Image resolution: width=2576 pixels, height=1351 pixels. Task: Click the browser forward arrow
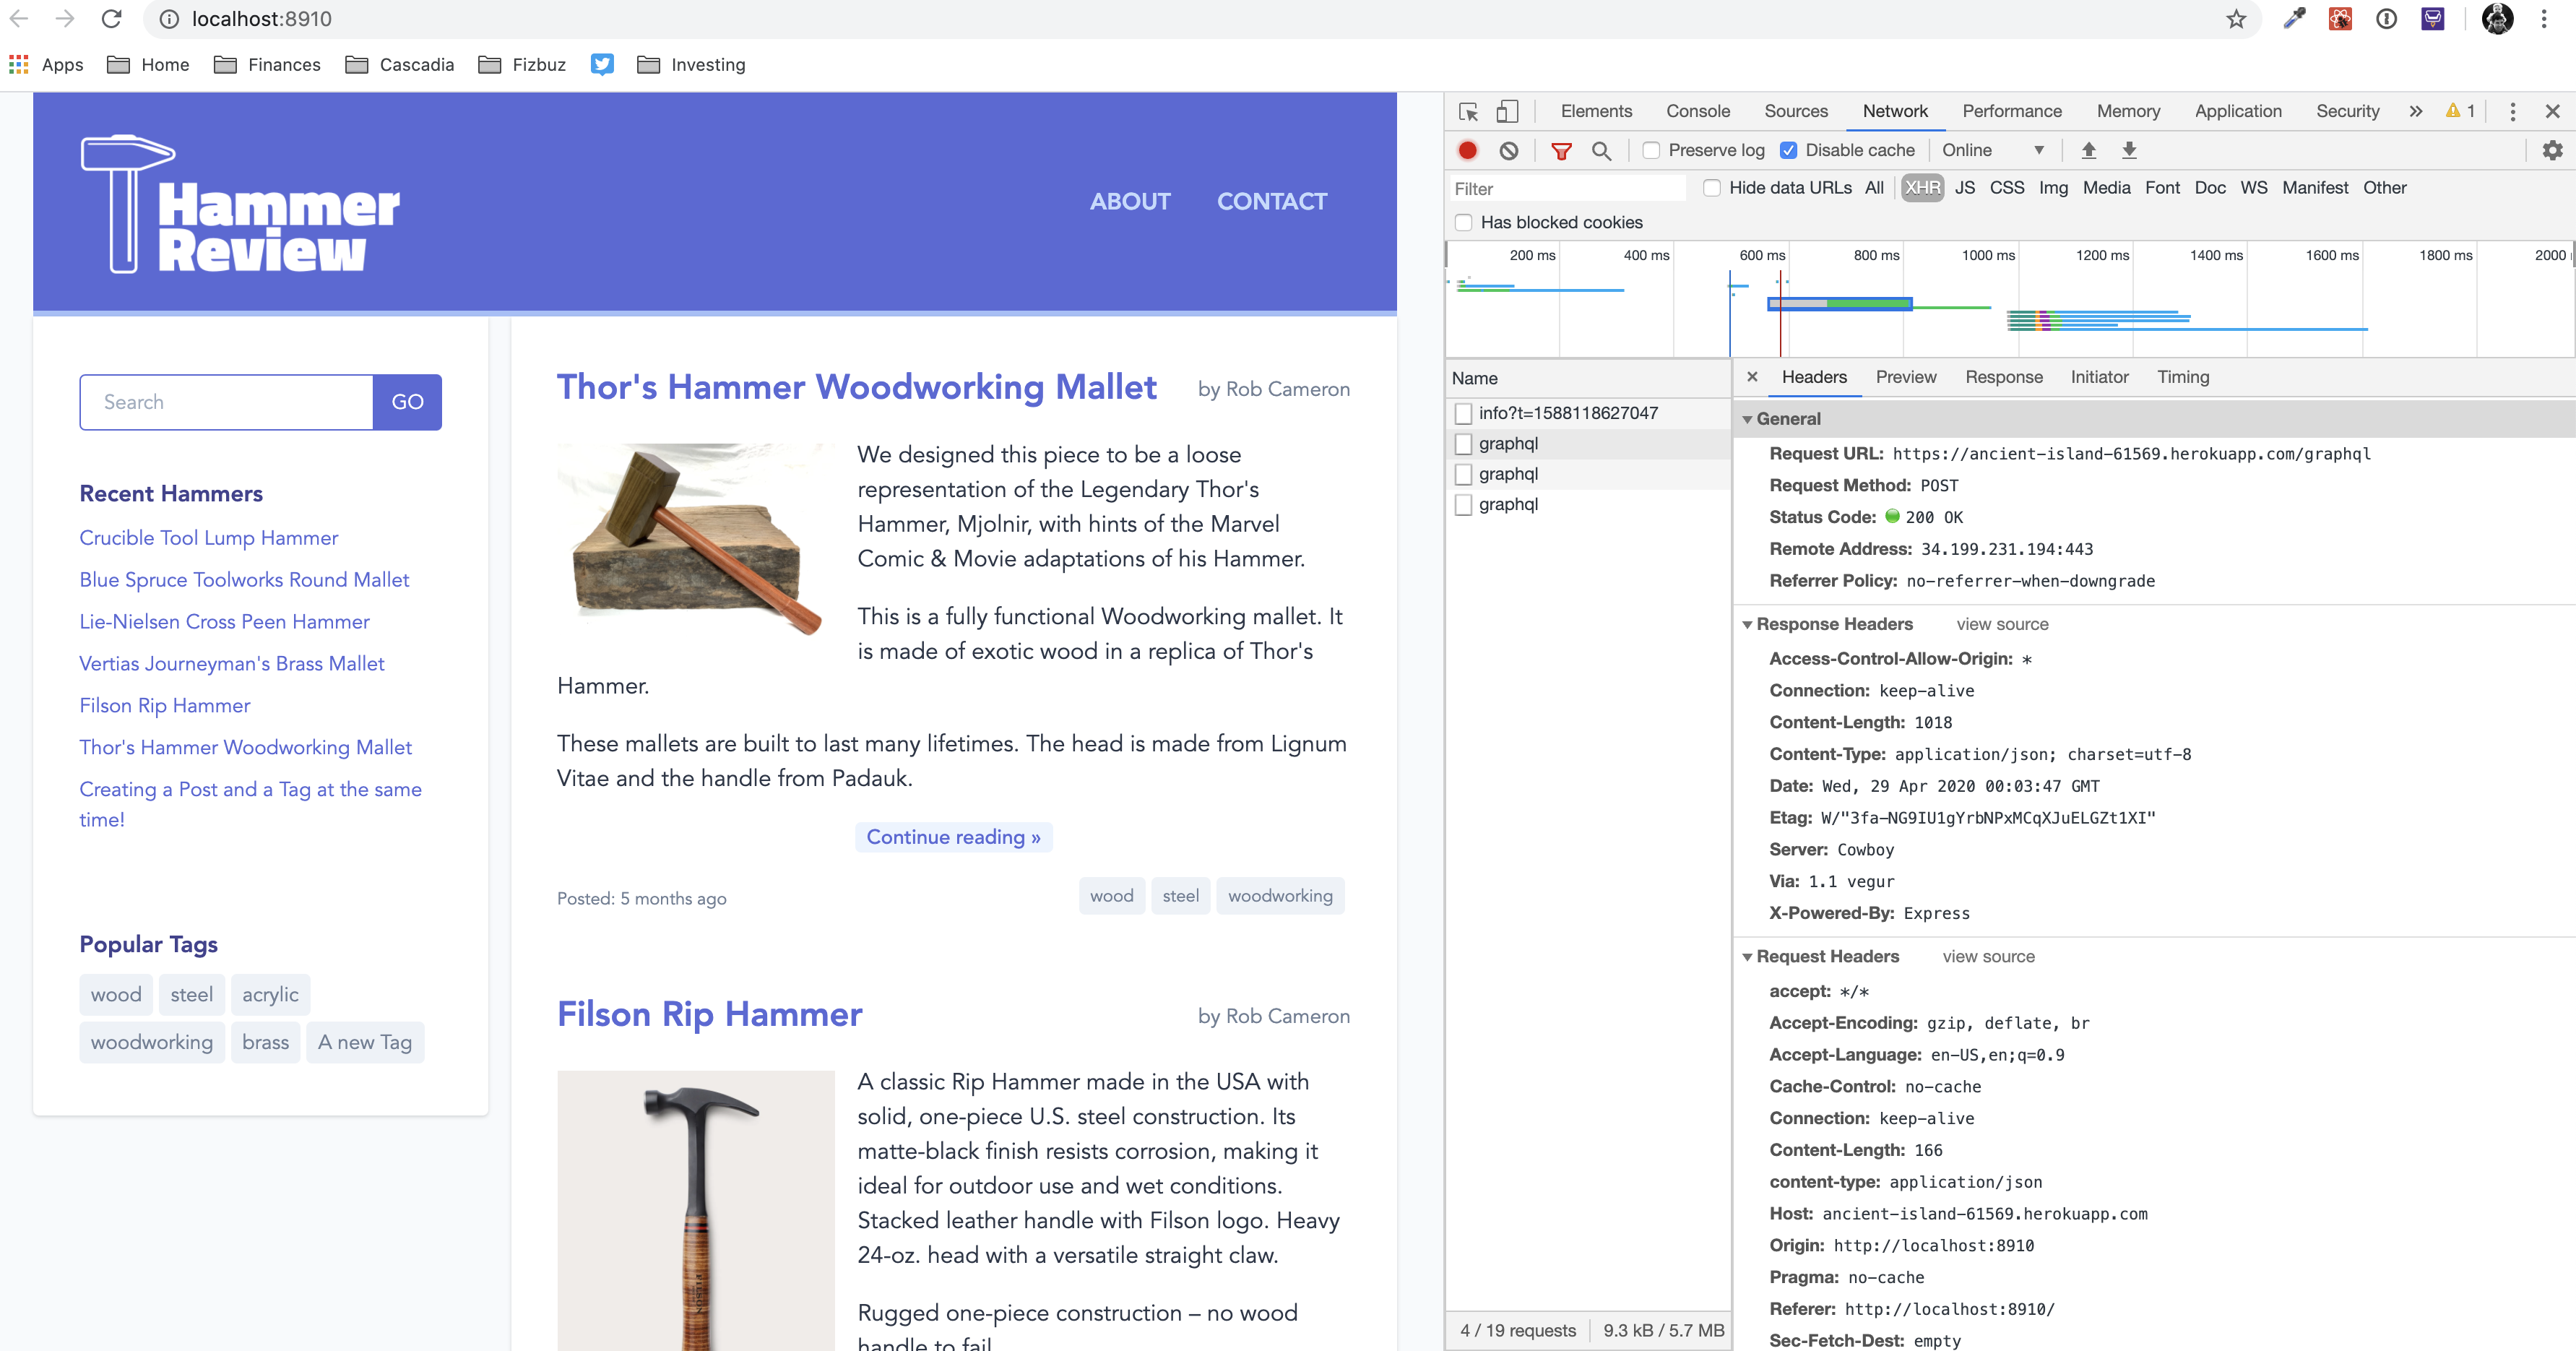pos(65,19)
